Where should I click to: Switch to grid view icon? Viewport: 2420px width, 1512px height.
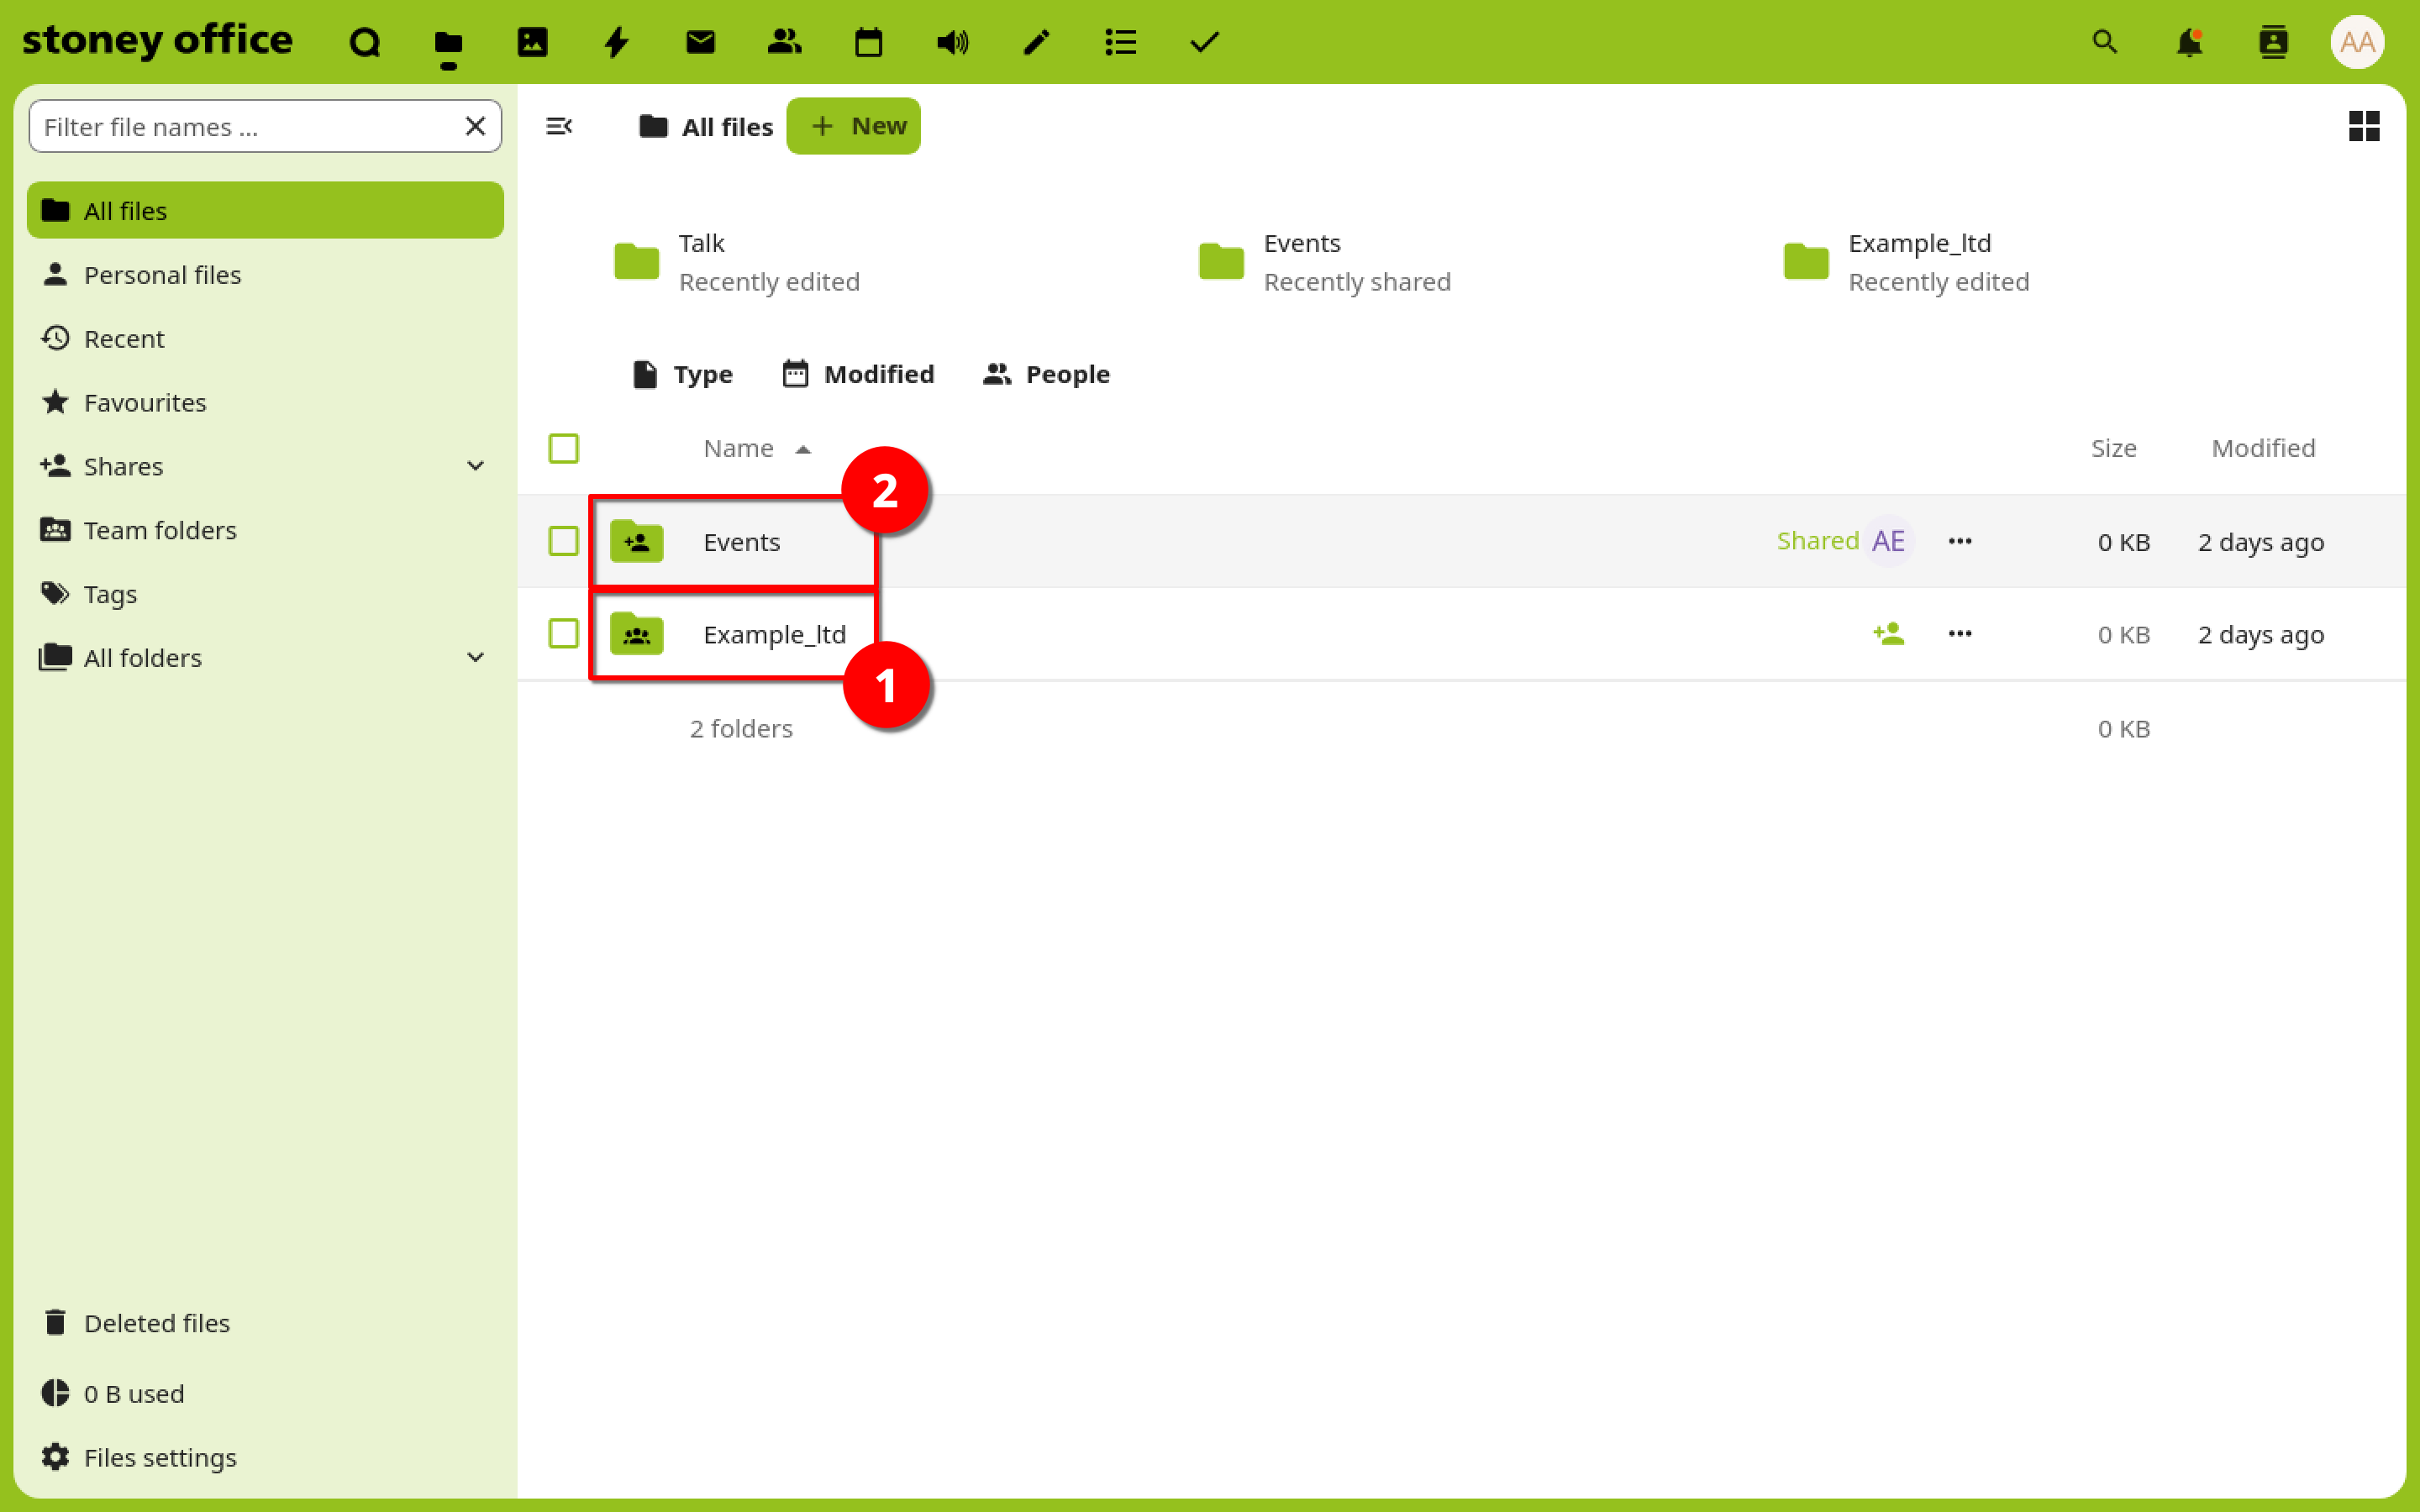pyautogui.click(x=2363, y=127)
